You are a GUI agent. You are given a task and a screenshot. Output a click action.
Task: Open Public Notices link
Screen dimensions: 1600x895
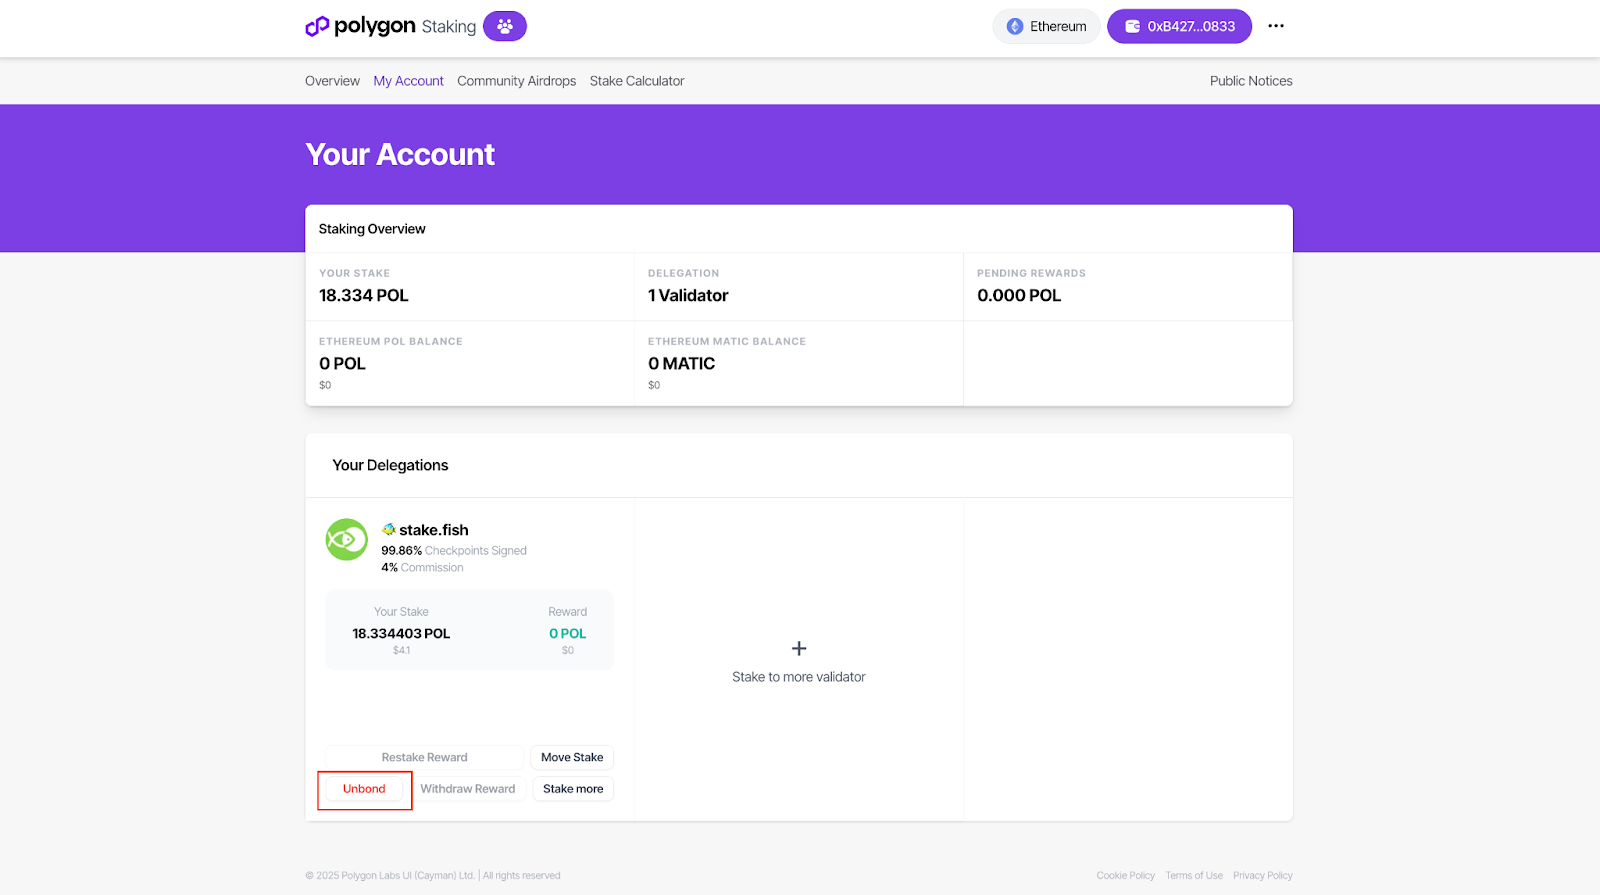click(x=1251, y=81)
